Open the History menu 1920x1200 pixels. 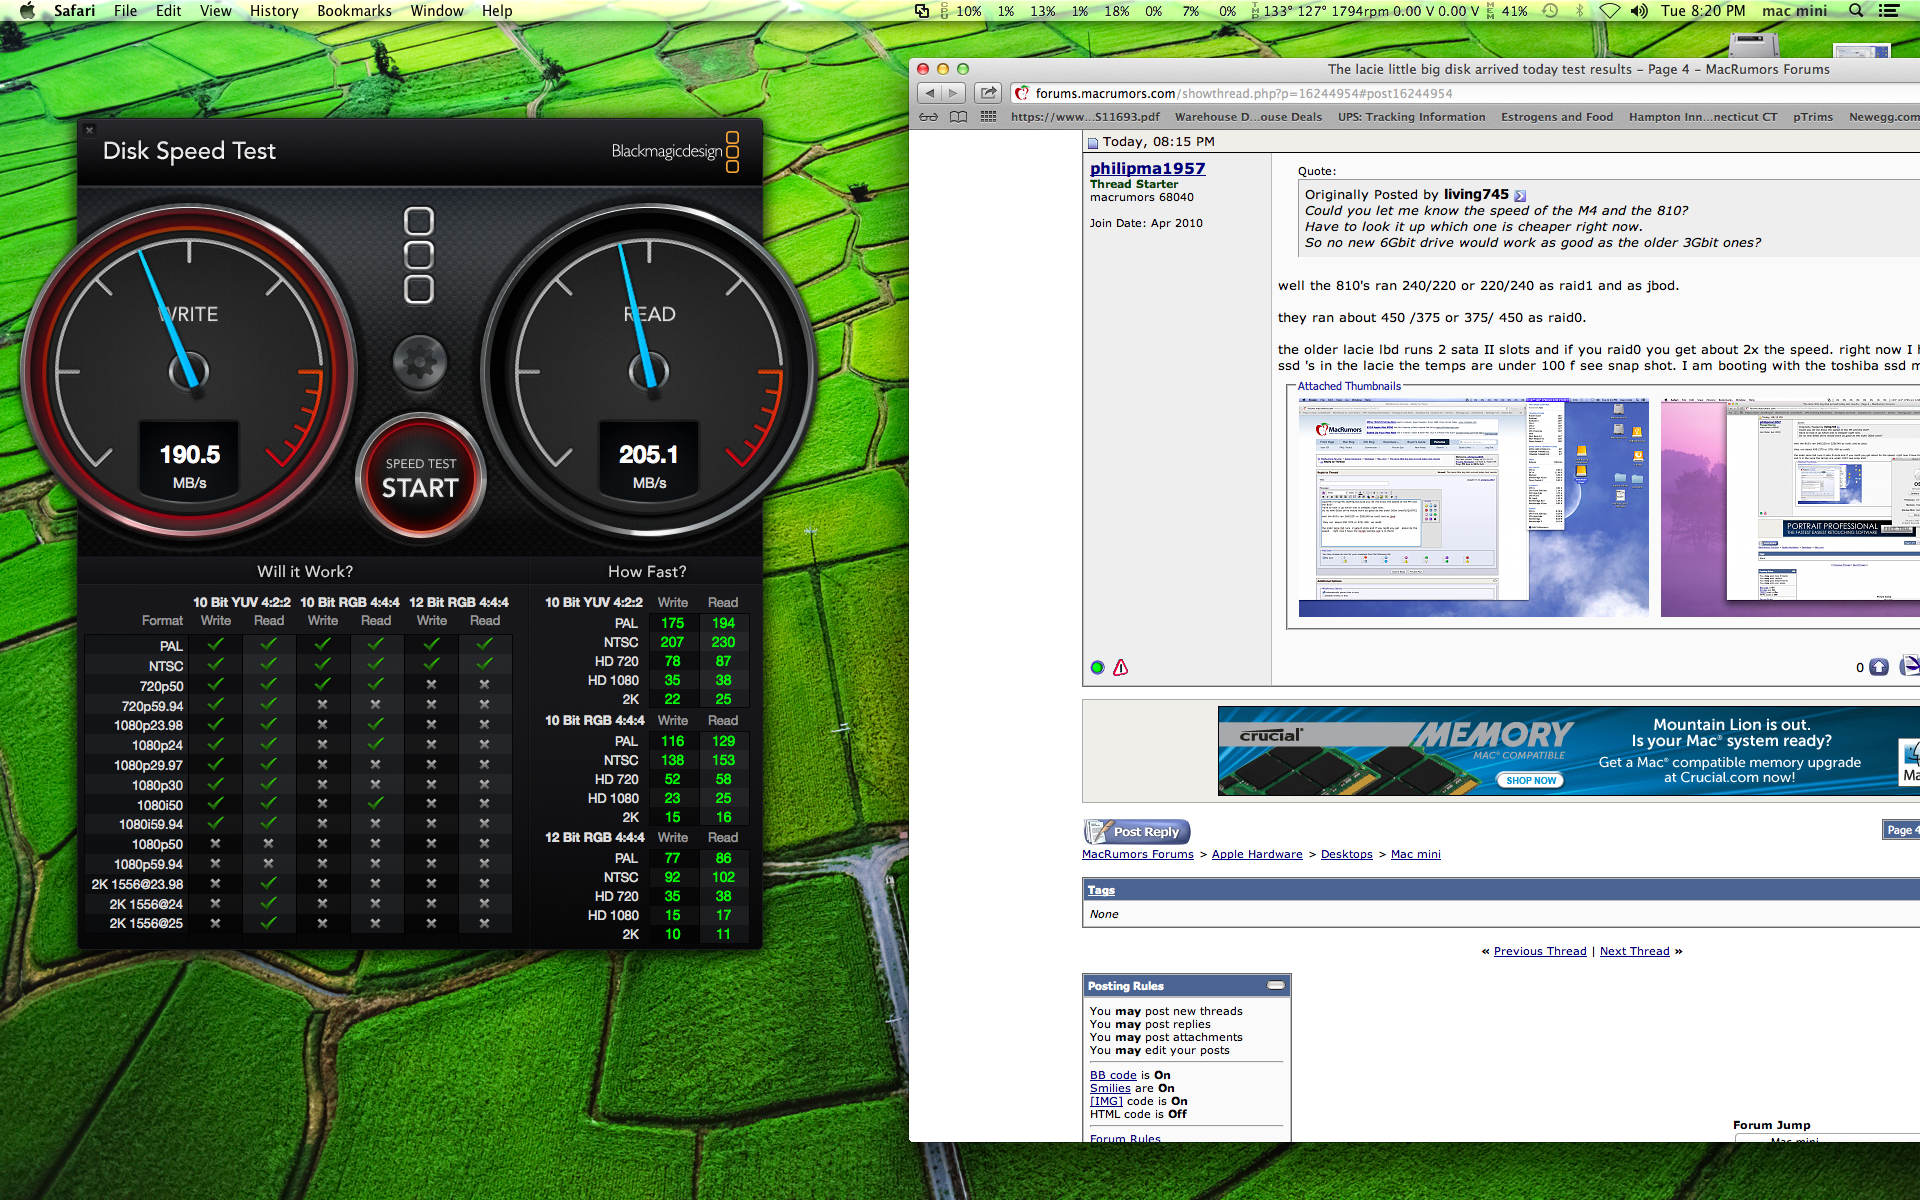point(274,11)
